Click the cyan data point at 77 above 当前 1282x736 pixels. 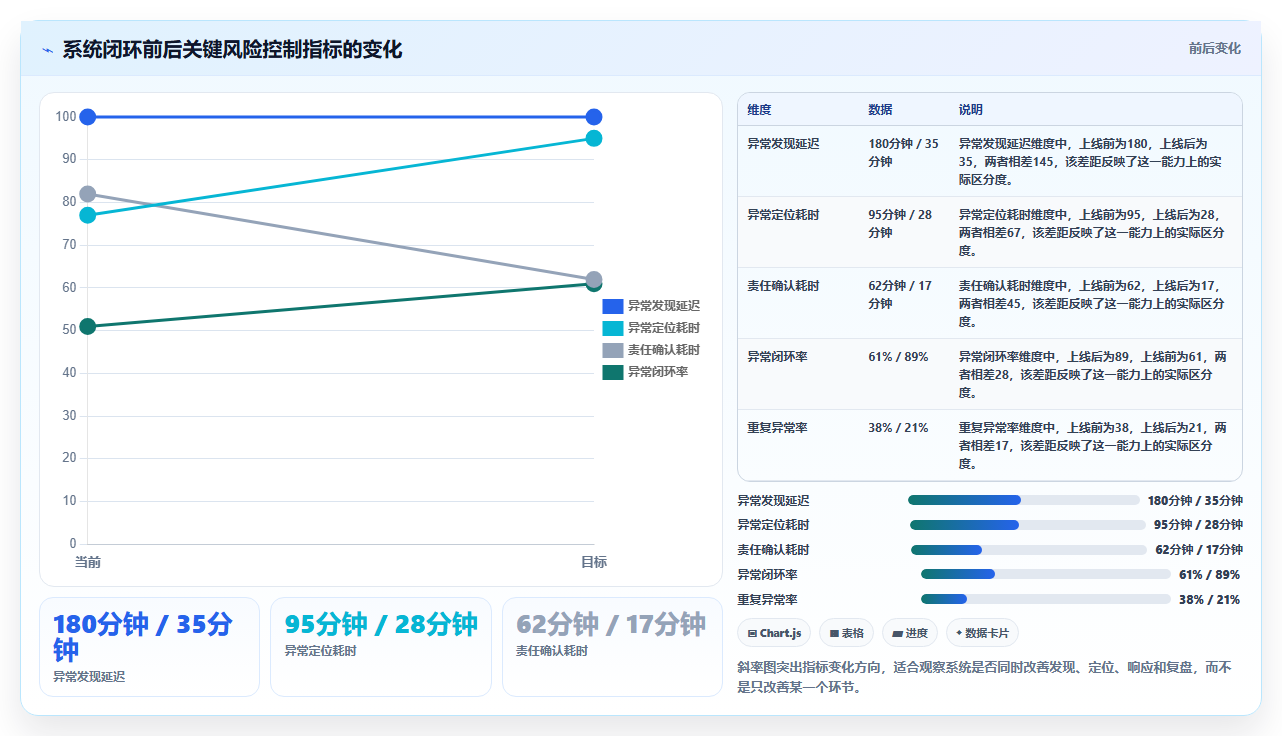[88, 215]
